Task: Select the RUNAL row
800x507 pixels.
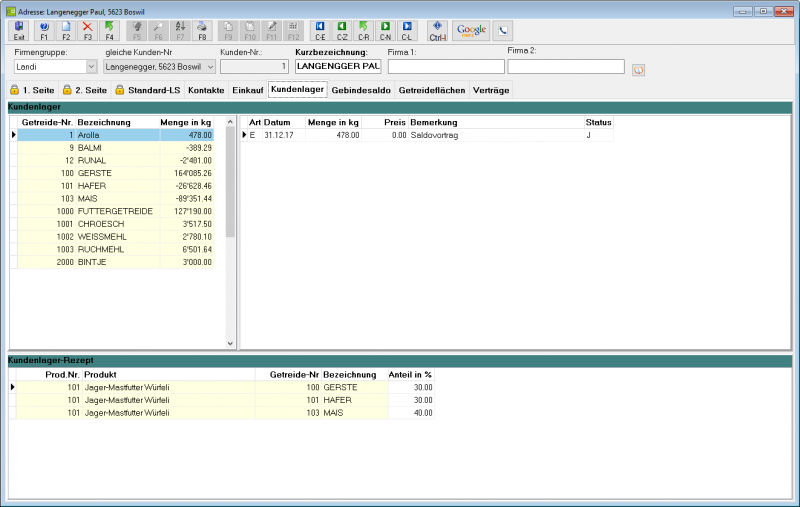Action: click(x=115, y=161)
